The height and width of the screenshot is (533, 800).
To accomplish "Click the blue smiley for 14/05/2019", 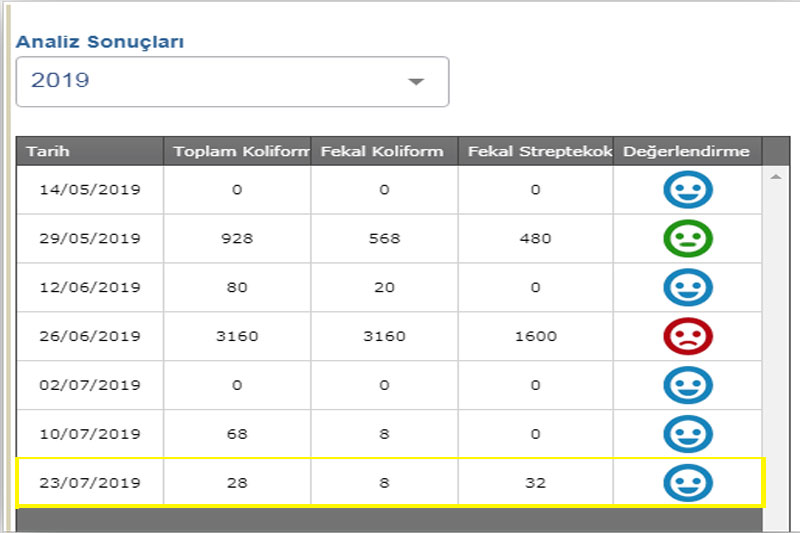I will (688, 190).
